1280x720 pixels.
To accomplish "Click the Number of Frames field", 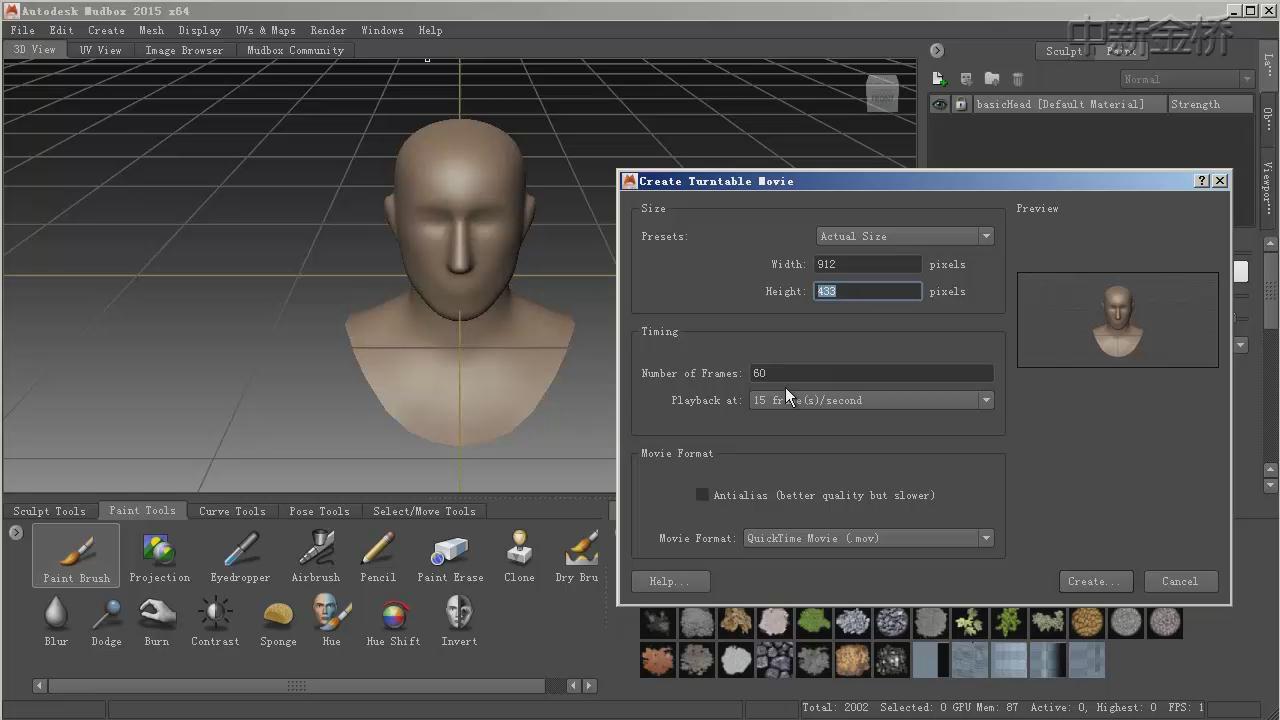I will click(x=871, y=373).
